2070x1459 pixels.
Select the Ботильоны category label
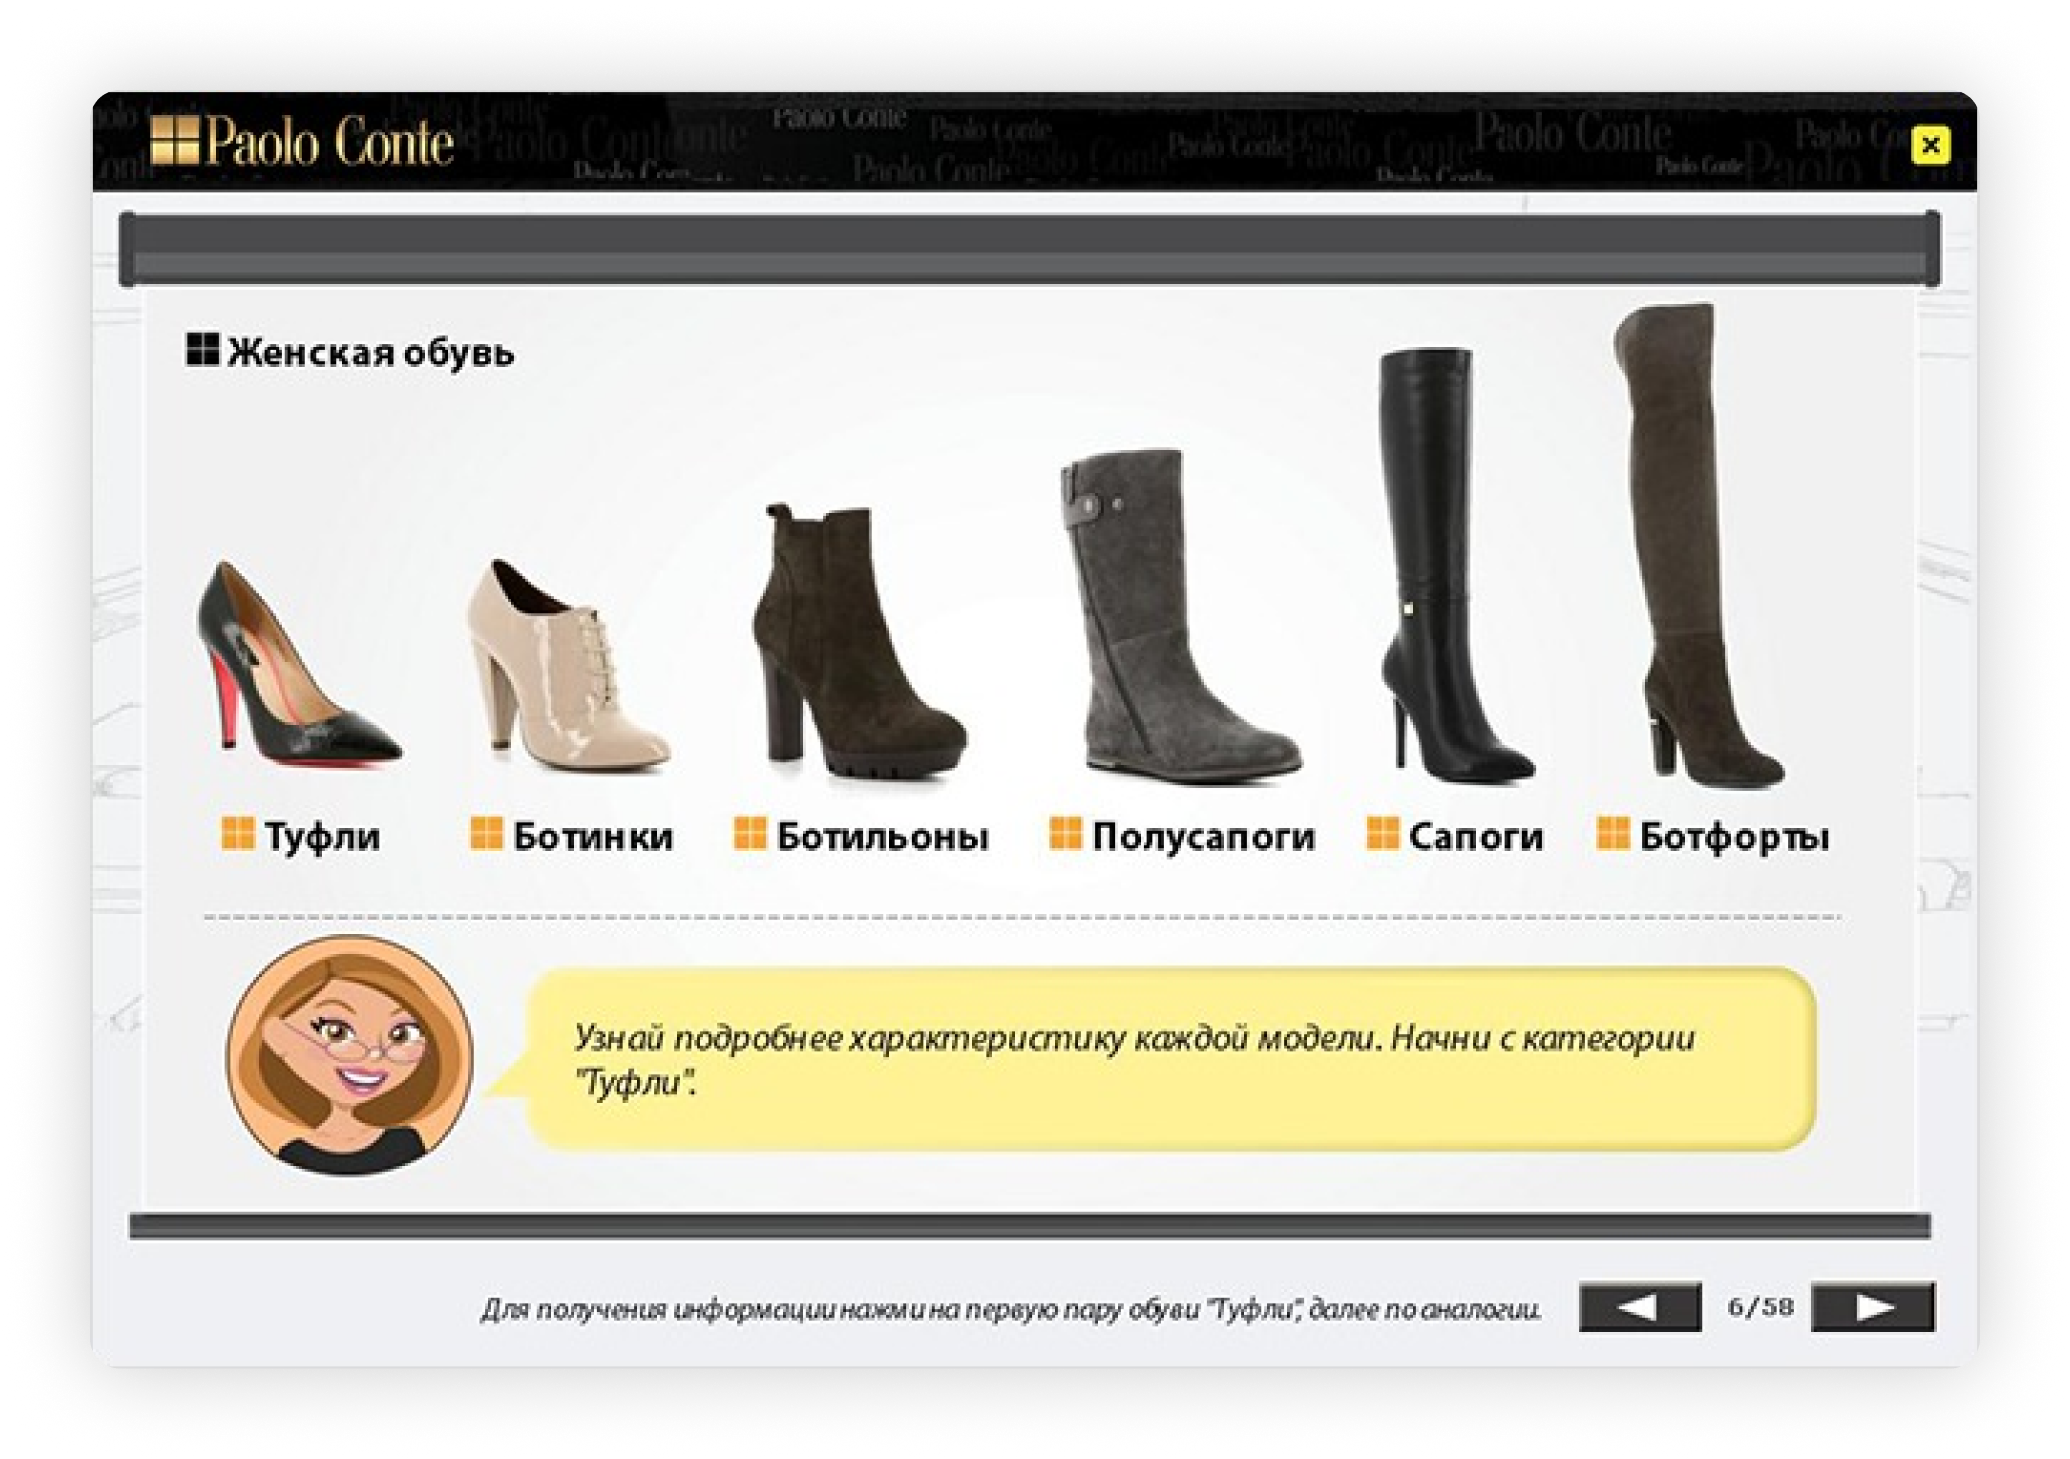(x=882, y=836)
